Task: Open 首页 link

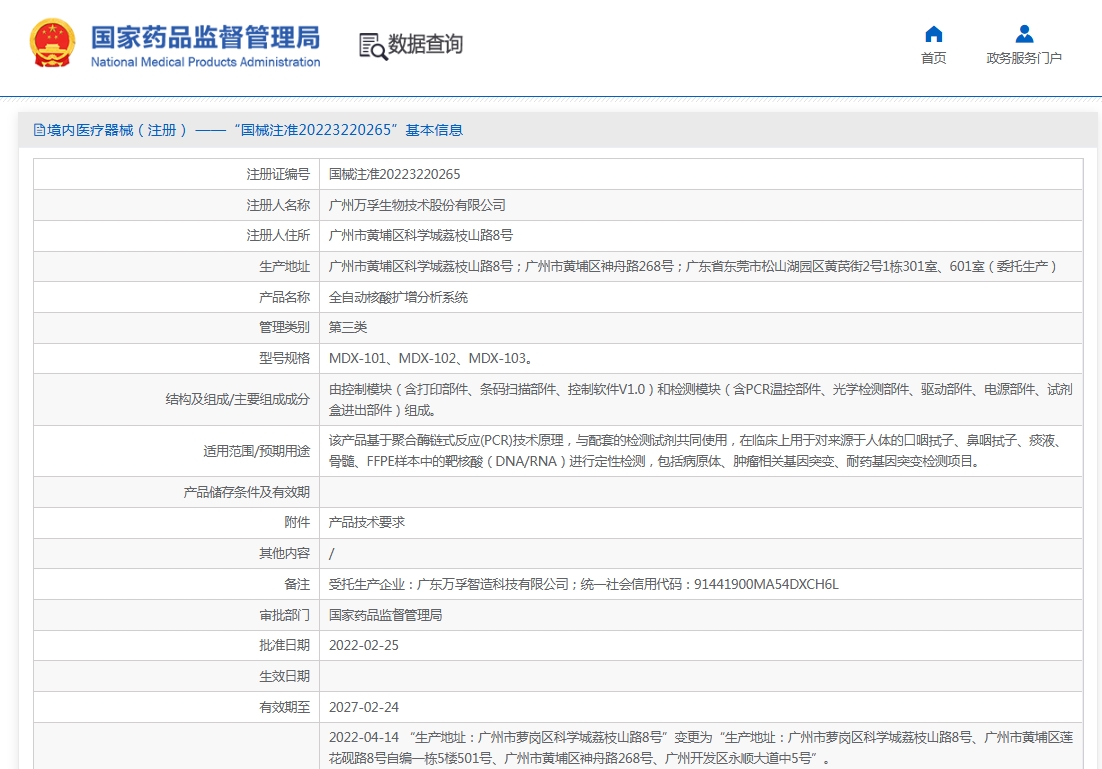Action: (x=933, y=58)
